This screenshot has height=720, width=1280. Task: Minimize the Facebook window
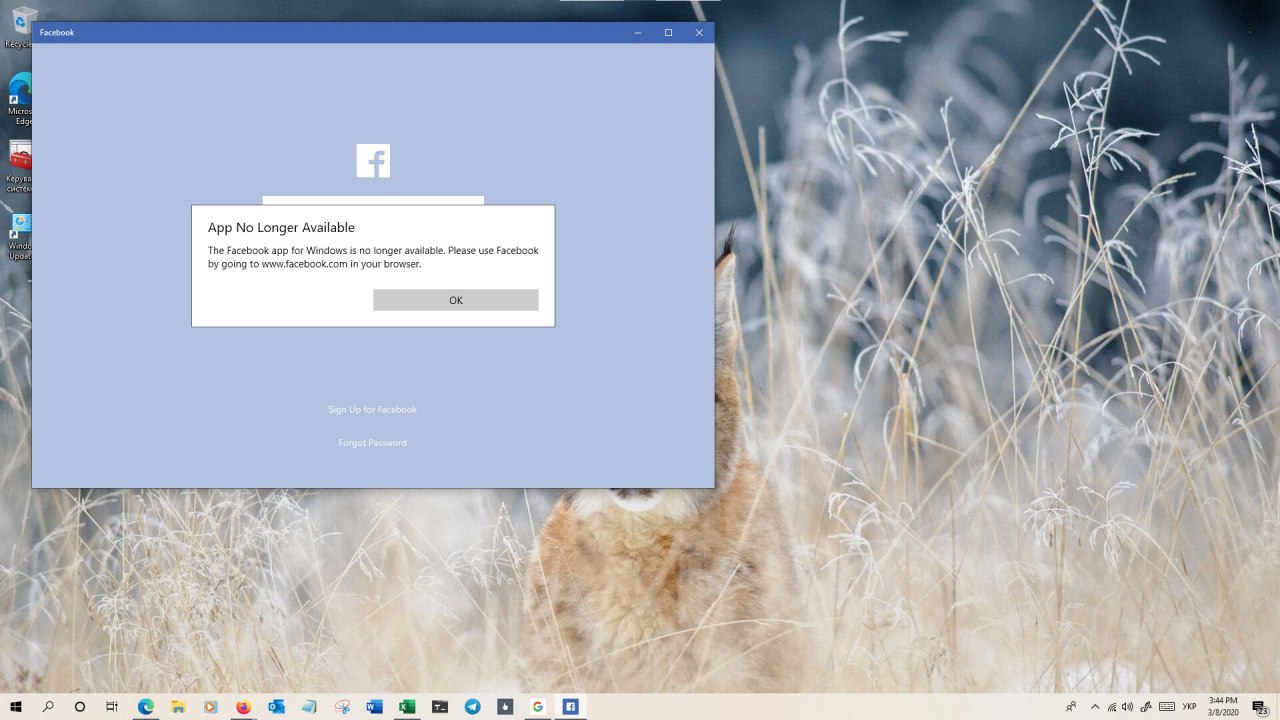[638, 33]
